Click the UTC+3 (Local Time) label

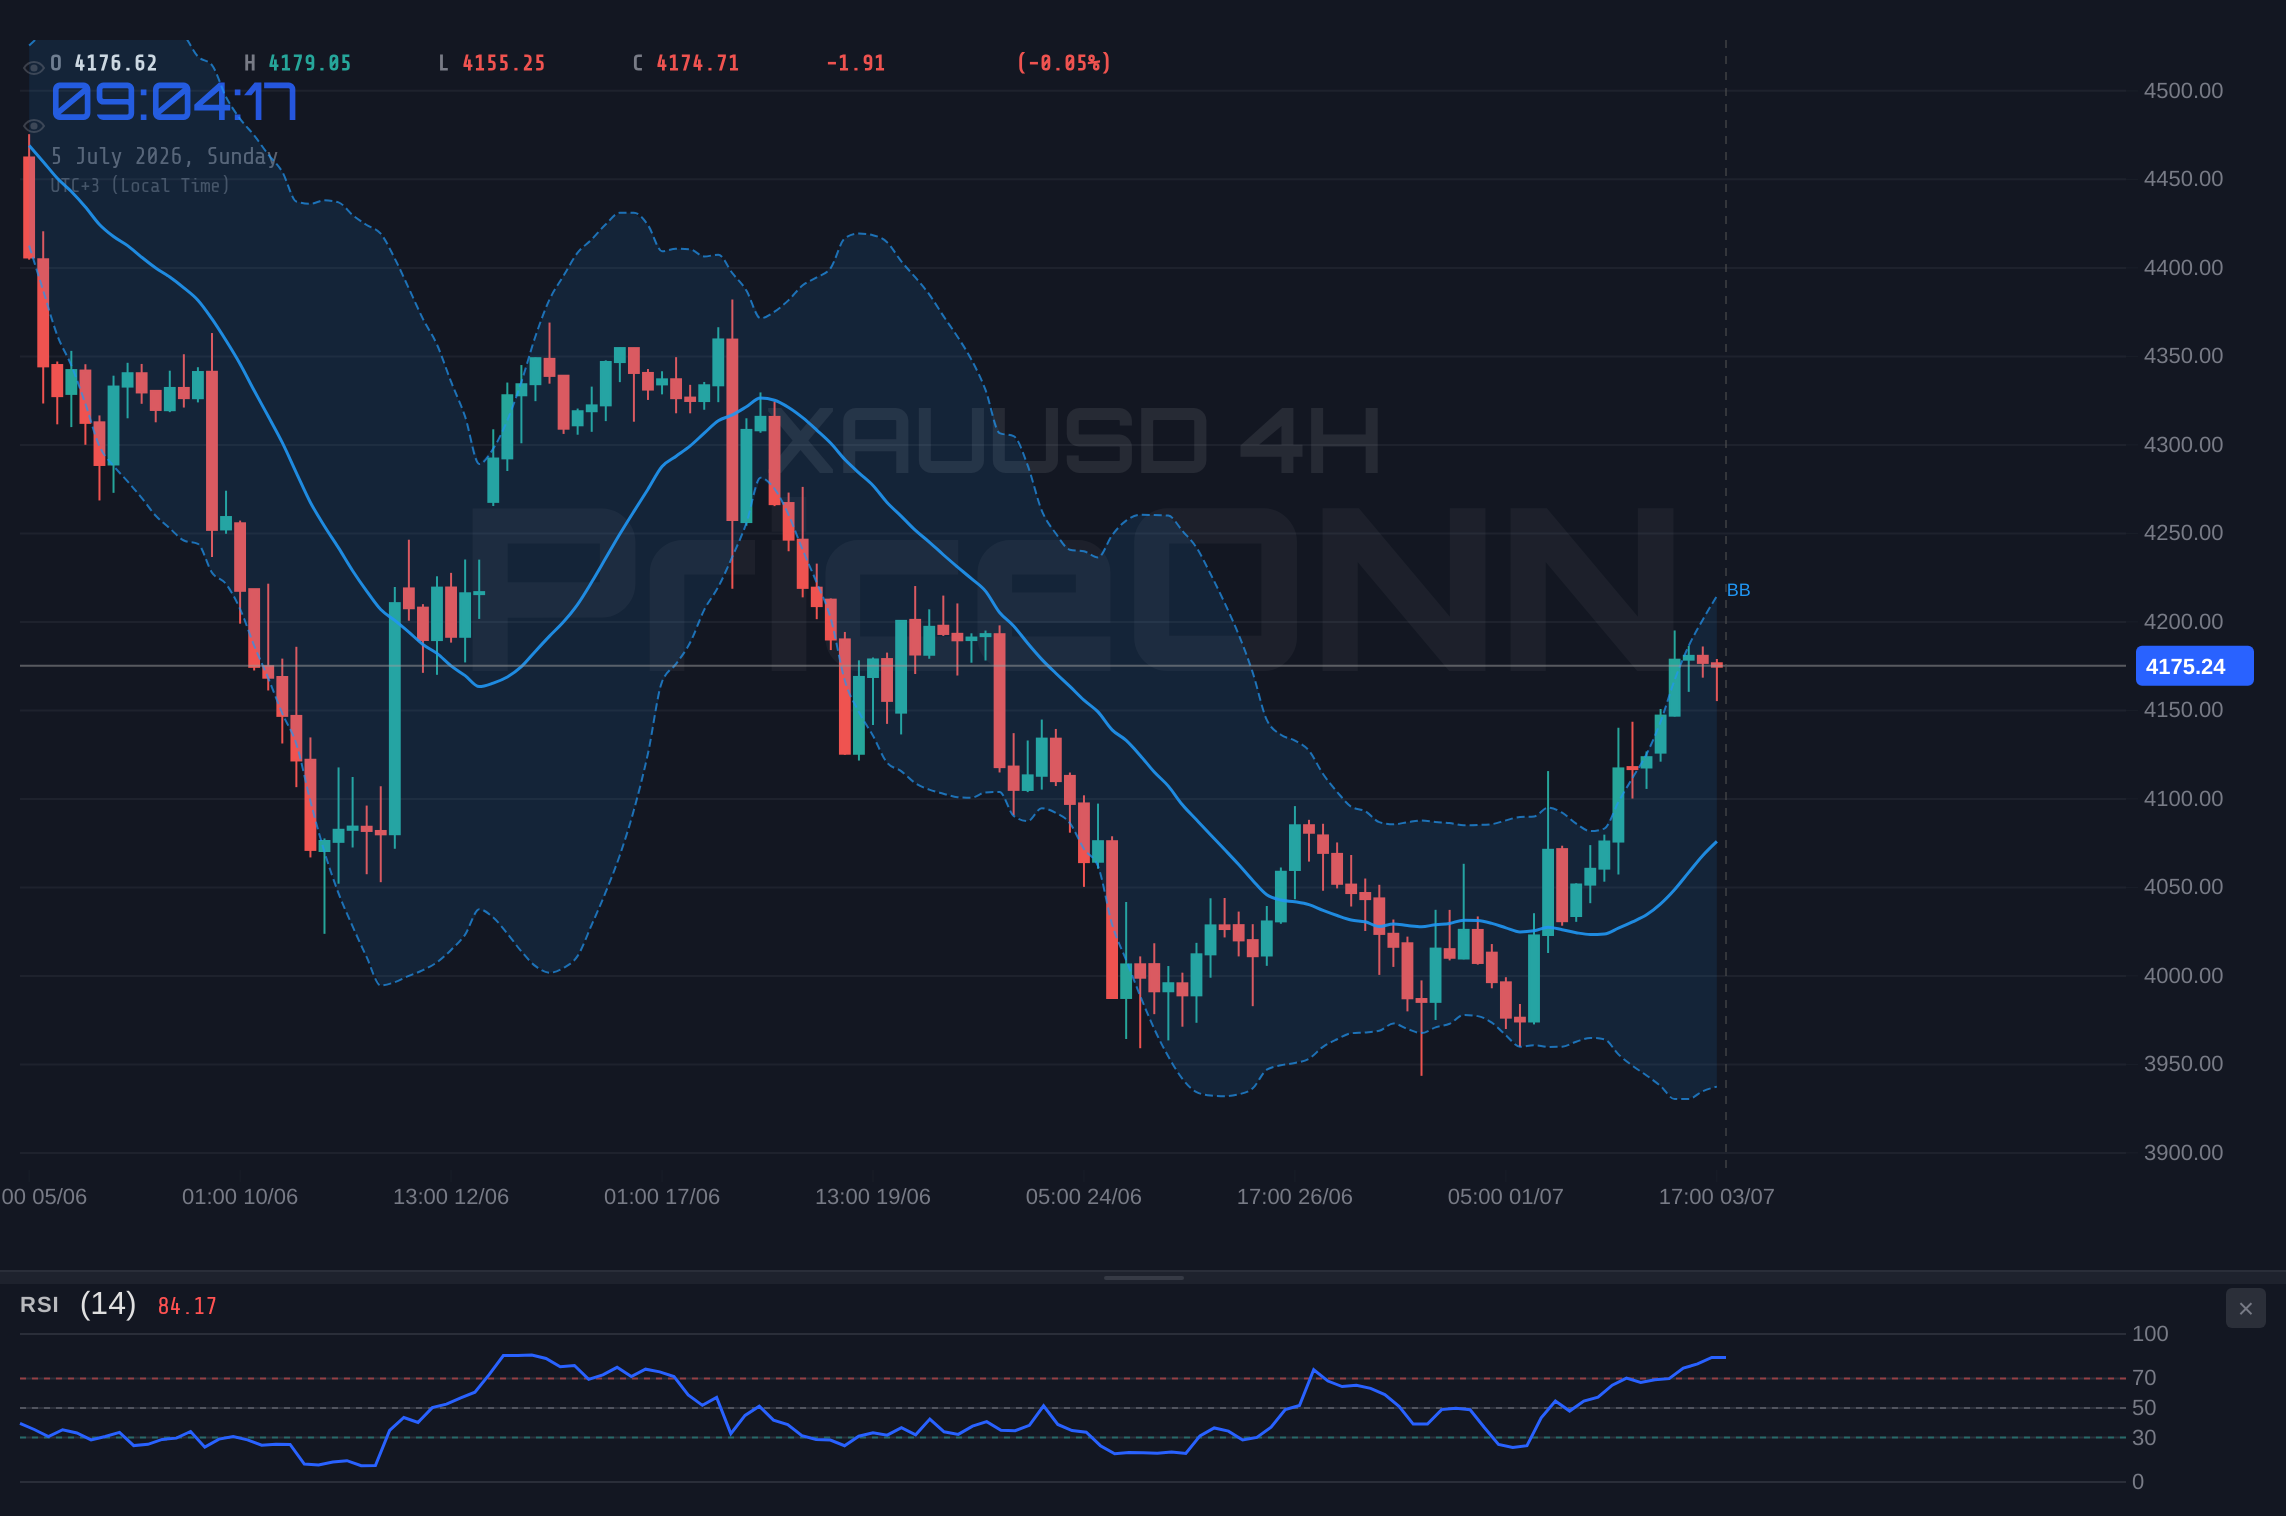click(140, 186)
